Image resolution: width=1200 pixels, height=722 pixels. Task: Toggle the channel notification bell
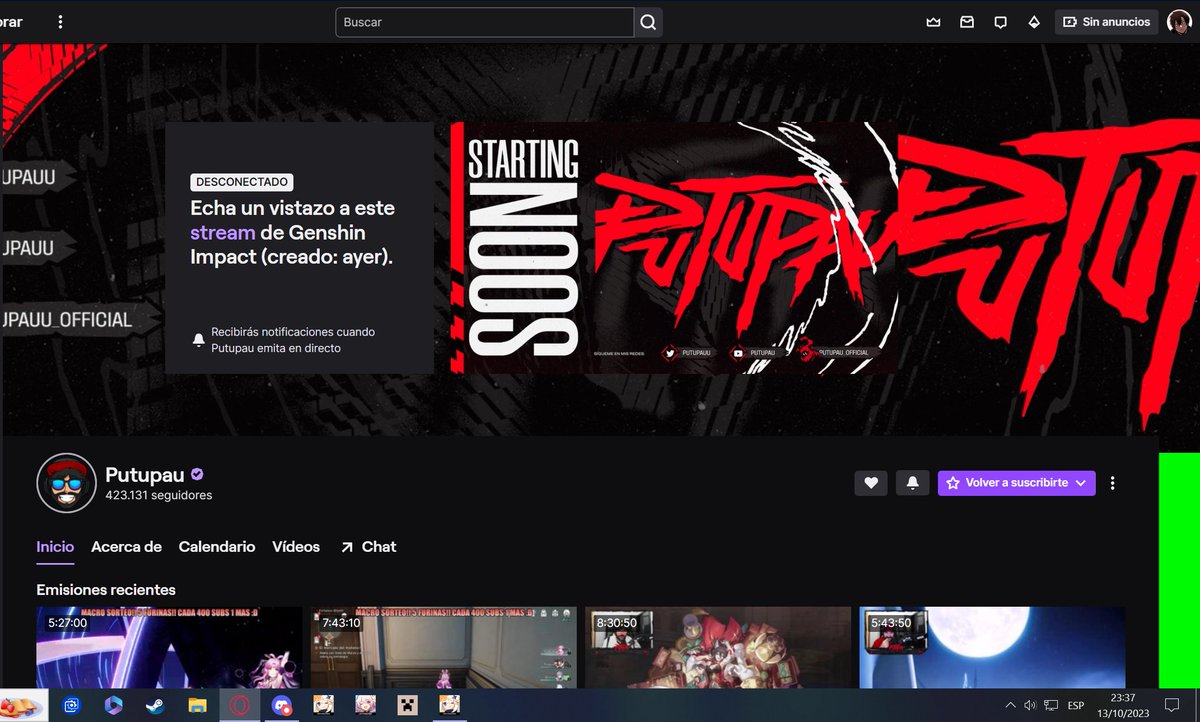912,483
